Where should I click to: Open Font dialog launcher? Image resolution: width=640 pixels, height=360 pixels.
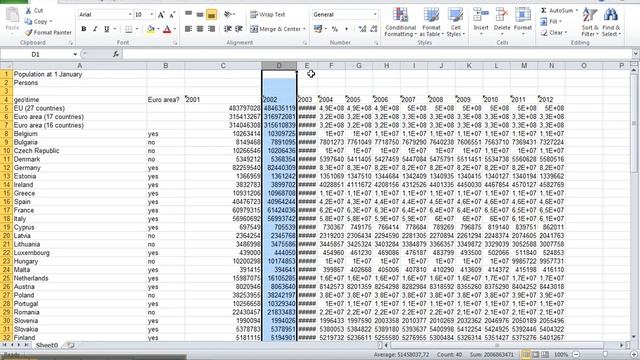pyautogui.click(x=175, y=43)
